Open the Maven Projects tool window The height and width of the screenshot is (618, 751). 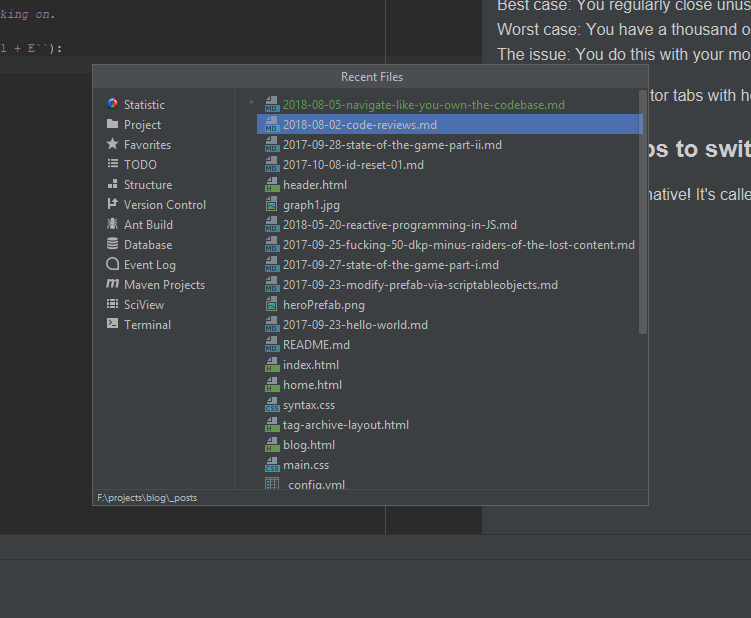[x=164, y=285]
